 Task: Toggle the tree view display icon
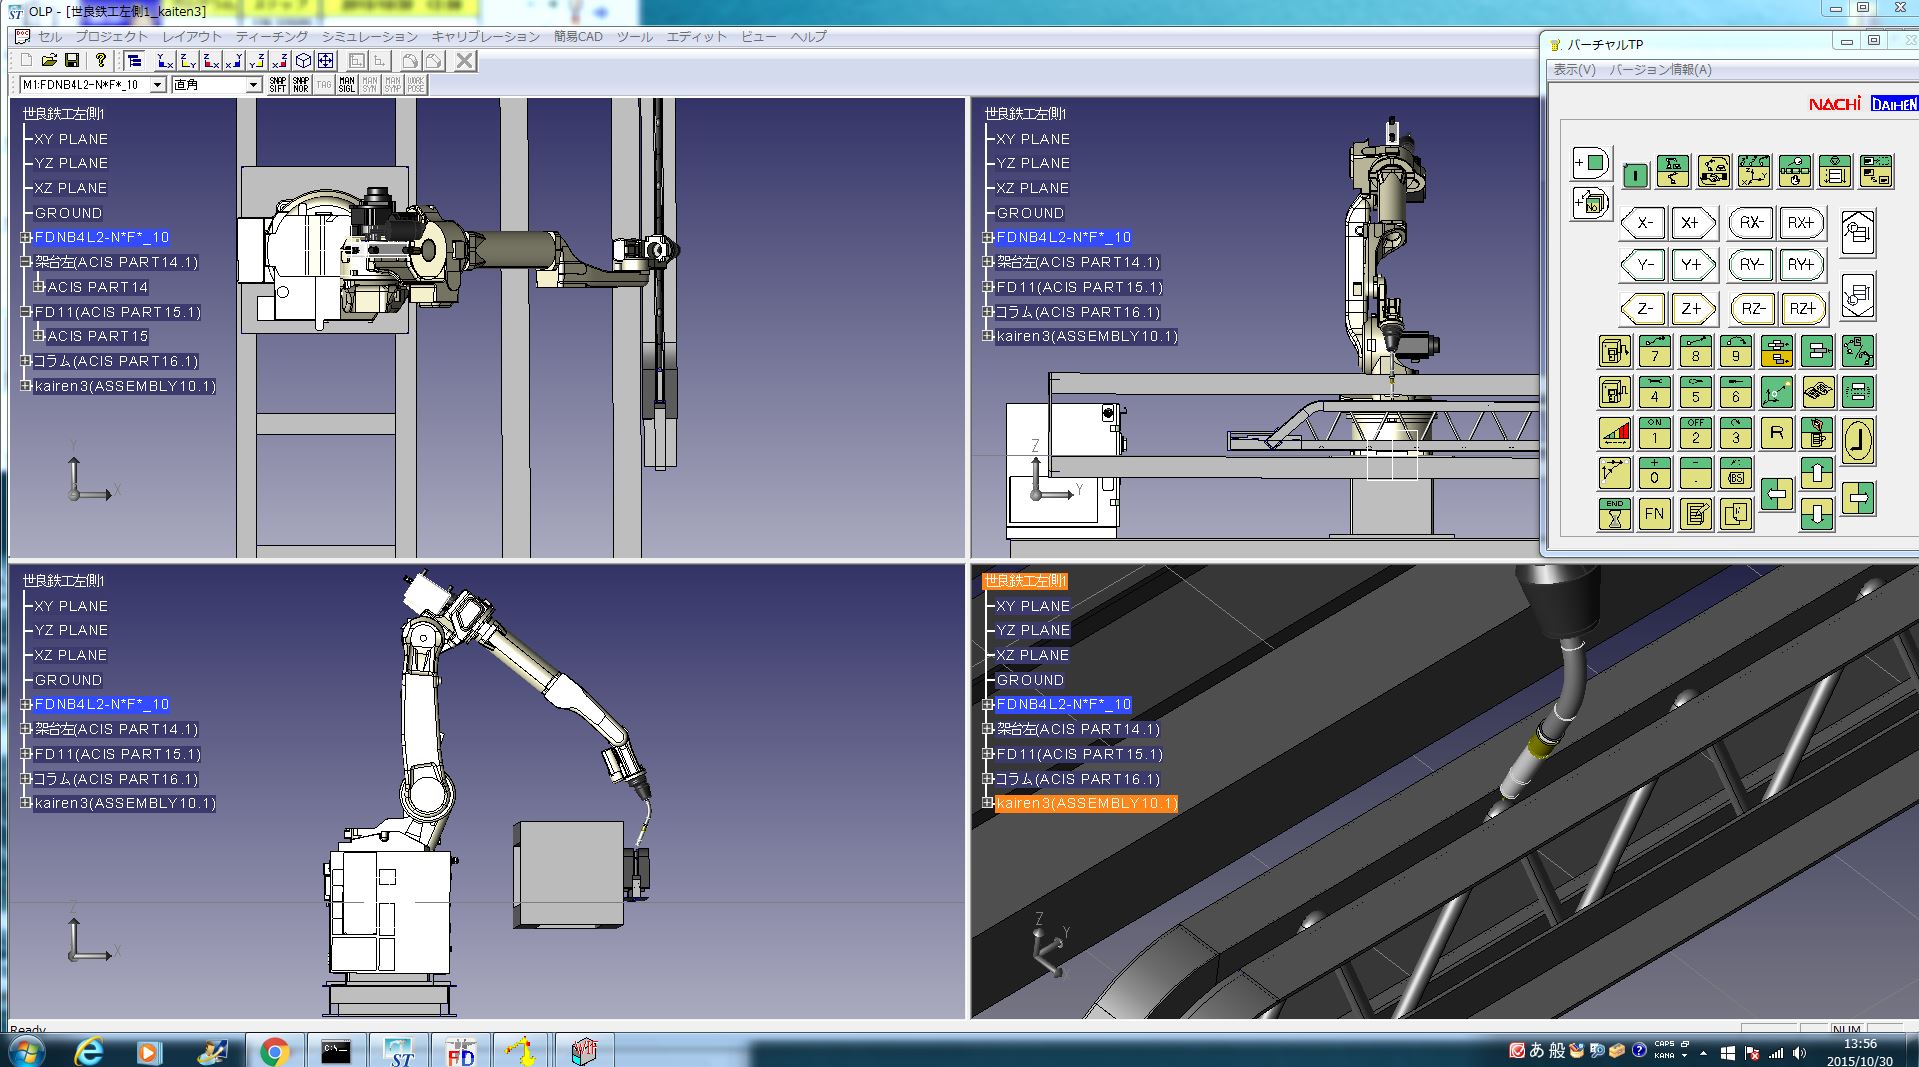pos(134,61)
